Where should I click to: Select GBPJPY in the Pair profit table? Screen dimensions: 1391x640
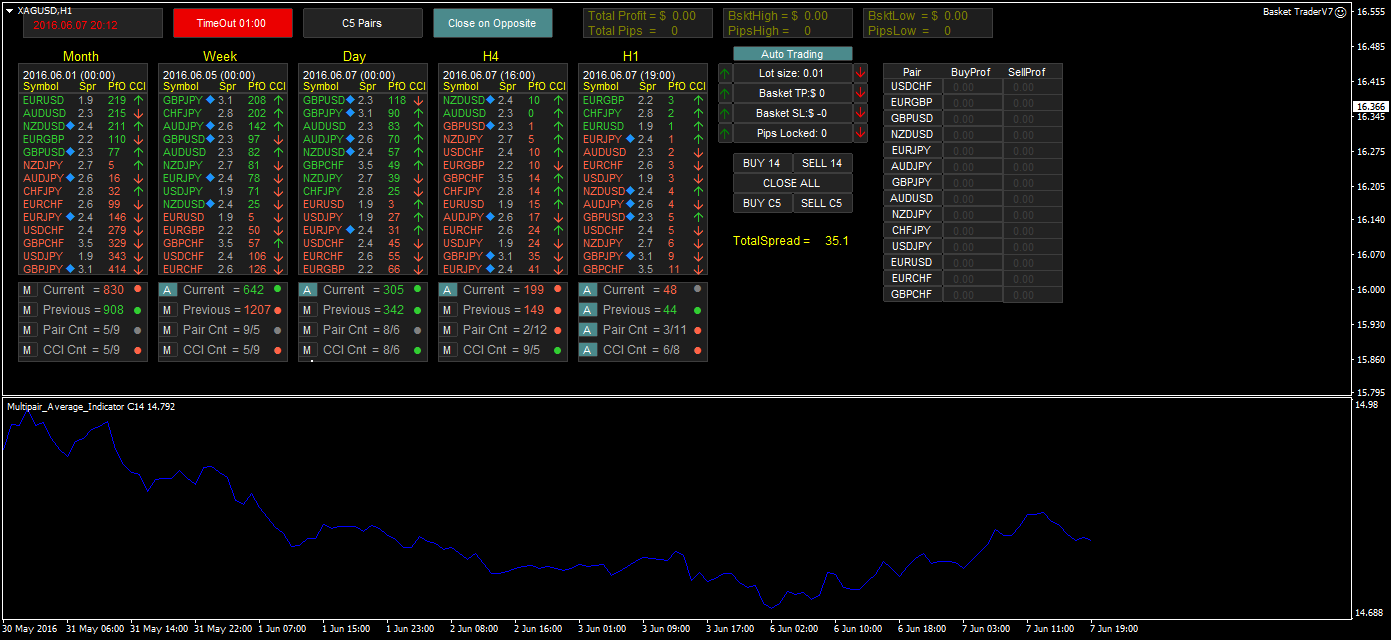[912, 183]
